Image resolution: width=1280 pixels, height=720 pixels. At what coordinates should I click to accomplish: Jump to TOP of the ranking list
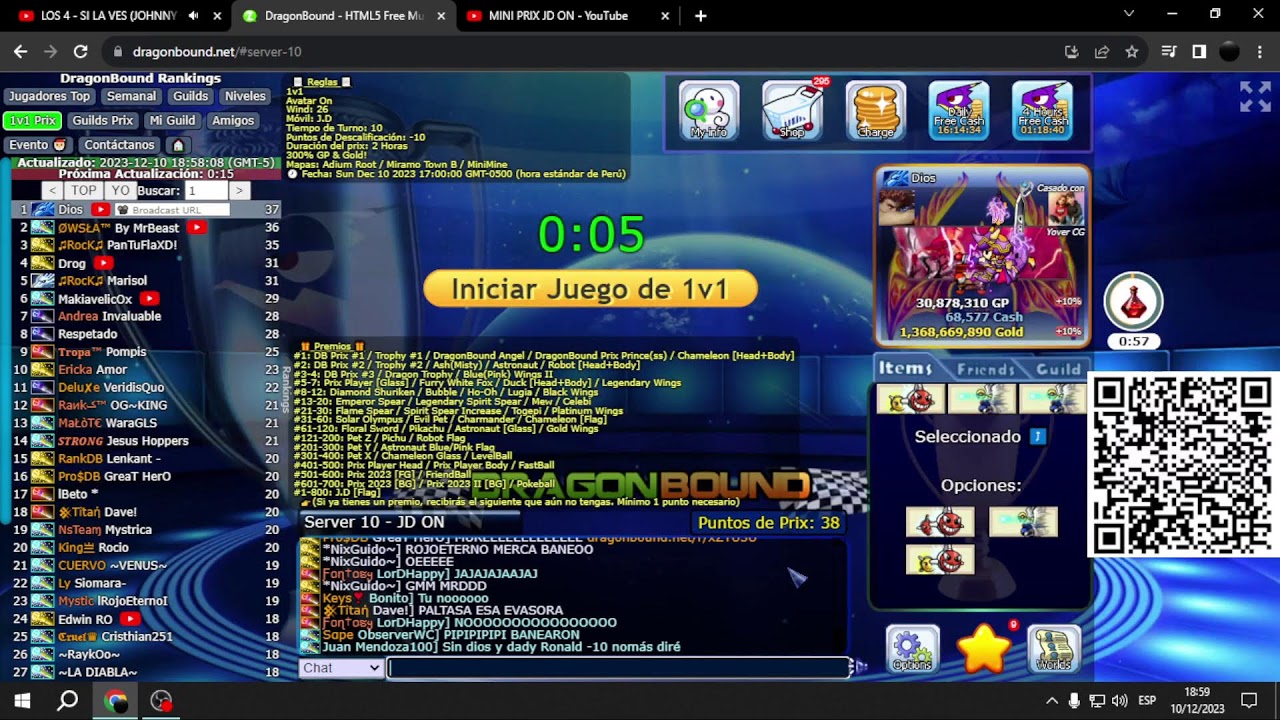click(x=84, y=190)
